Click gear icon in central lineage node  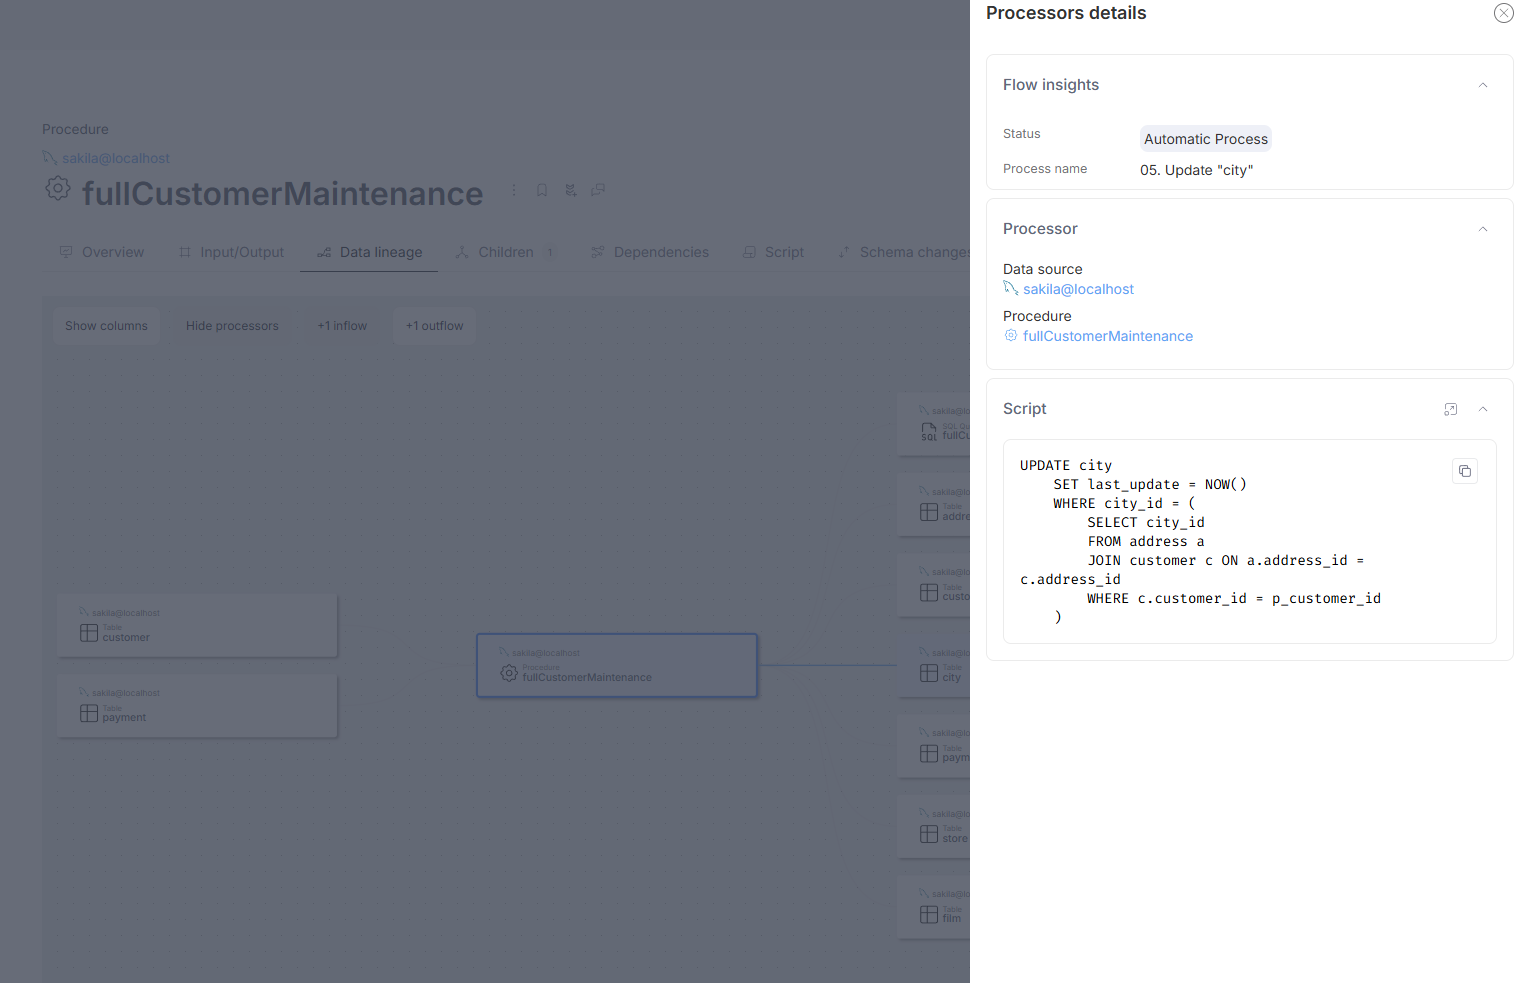tap(509, 673)
